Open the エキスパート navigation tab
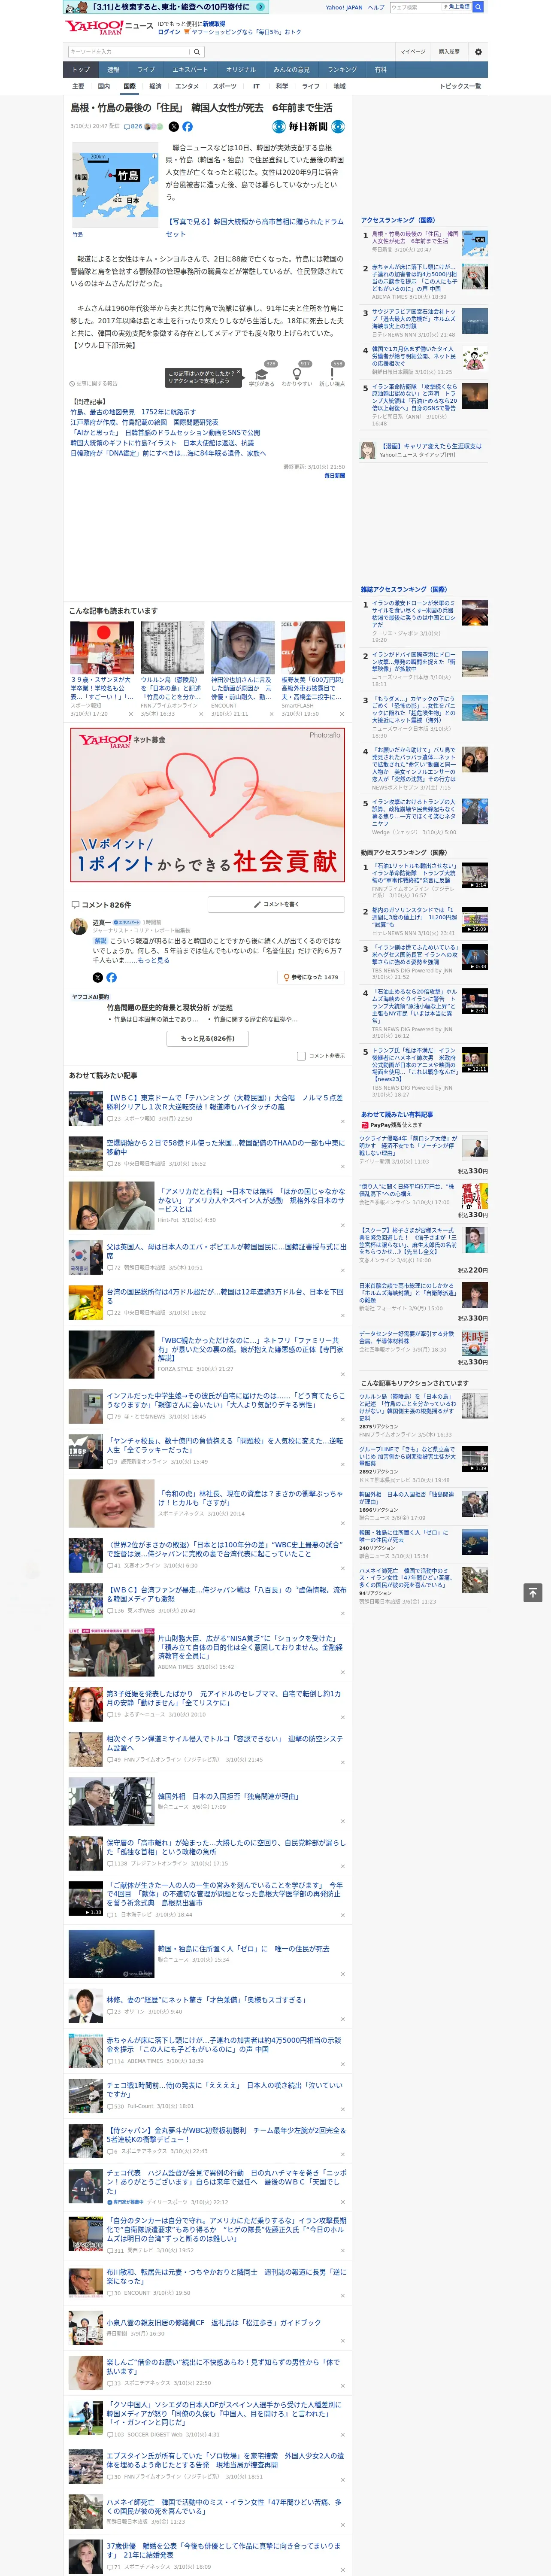551x2576 pixels. (x=190, y=70)
